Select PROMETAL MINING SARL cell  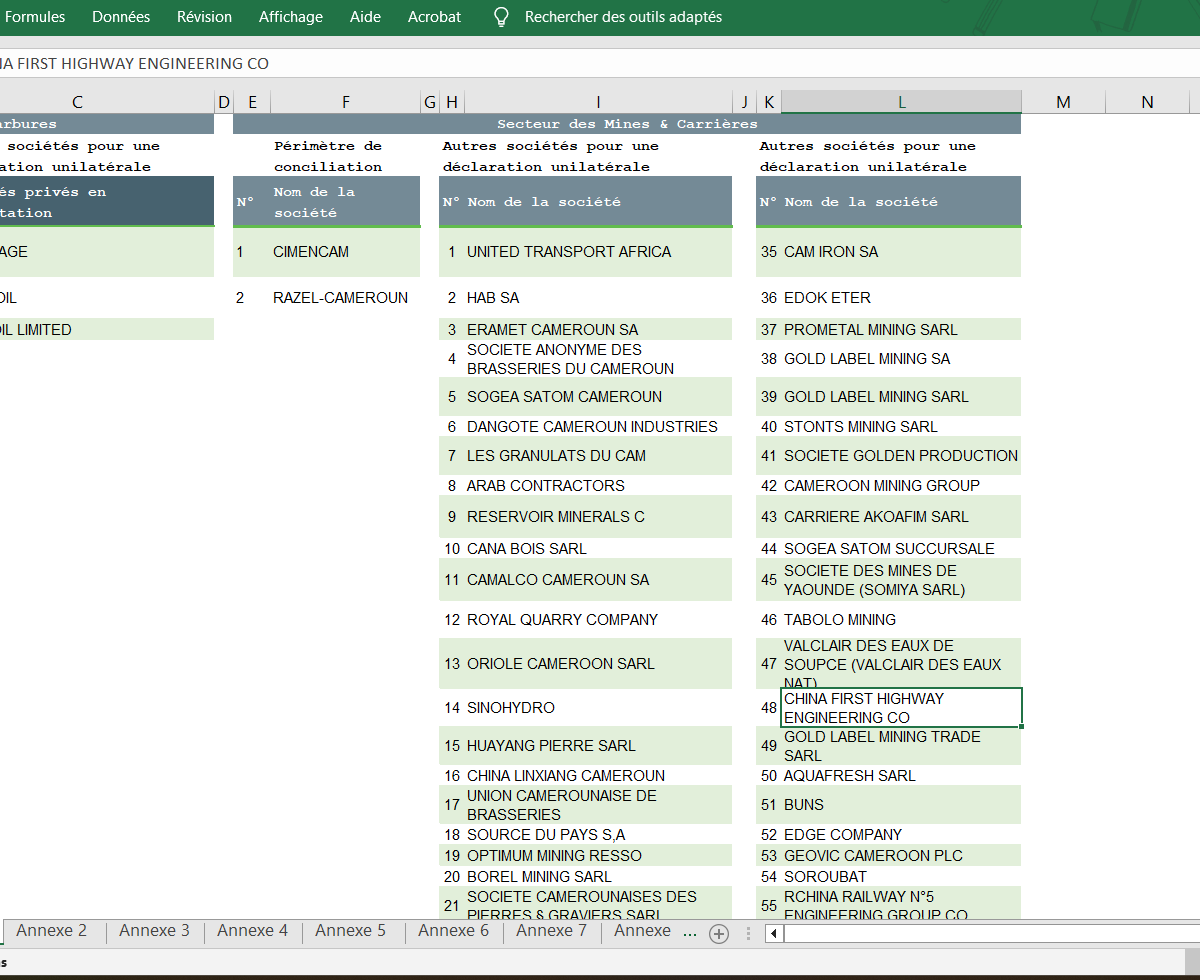tap(901, 329)
